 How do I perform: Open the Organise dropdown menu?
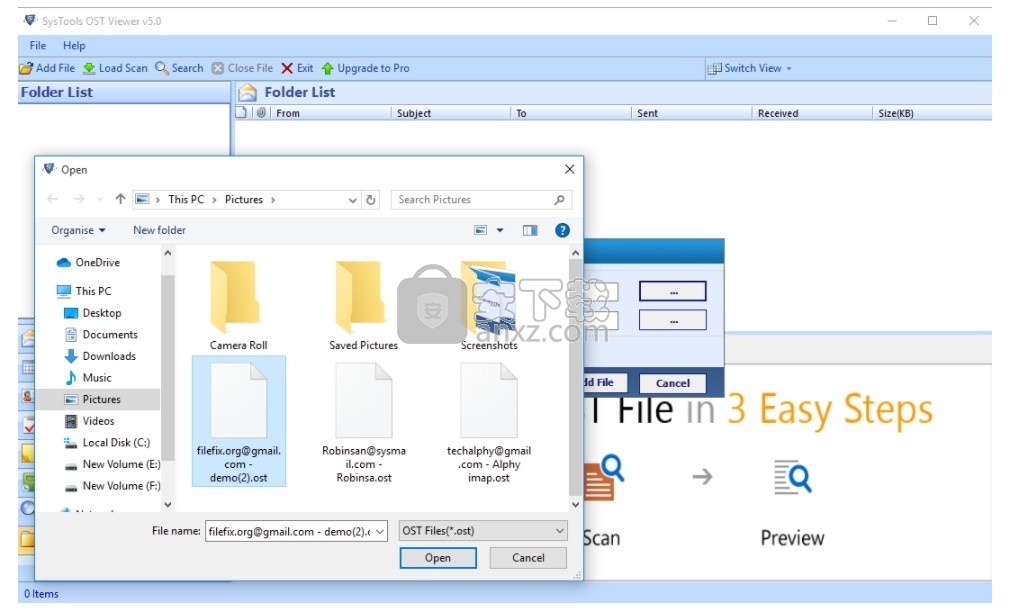tap(78, 230)
